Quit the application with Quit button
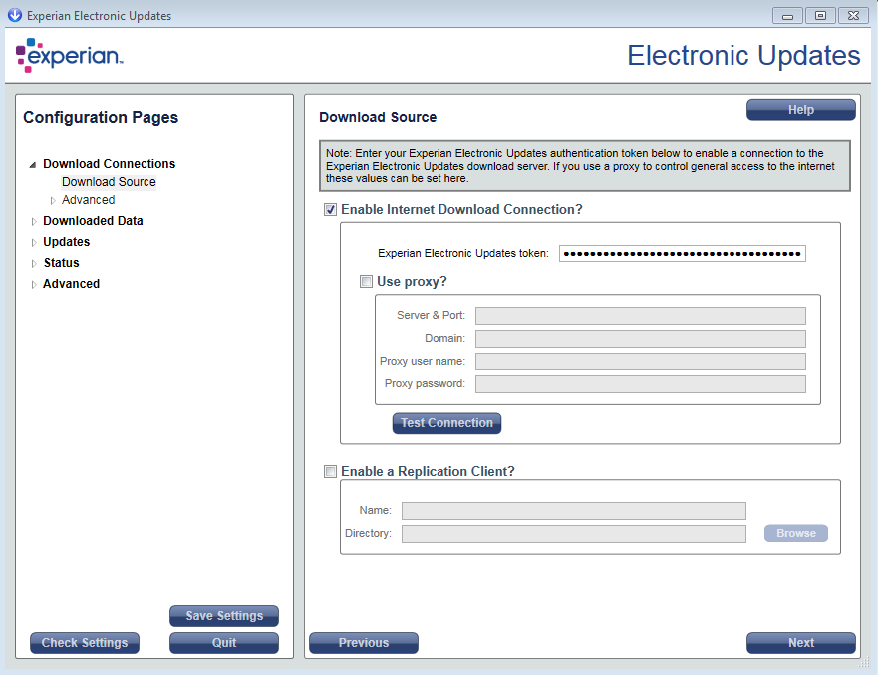 (224, 643)
